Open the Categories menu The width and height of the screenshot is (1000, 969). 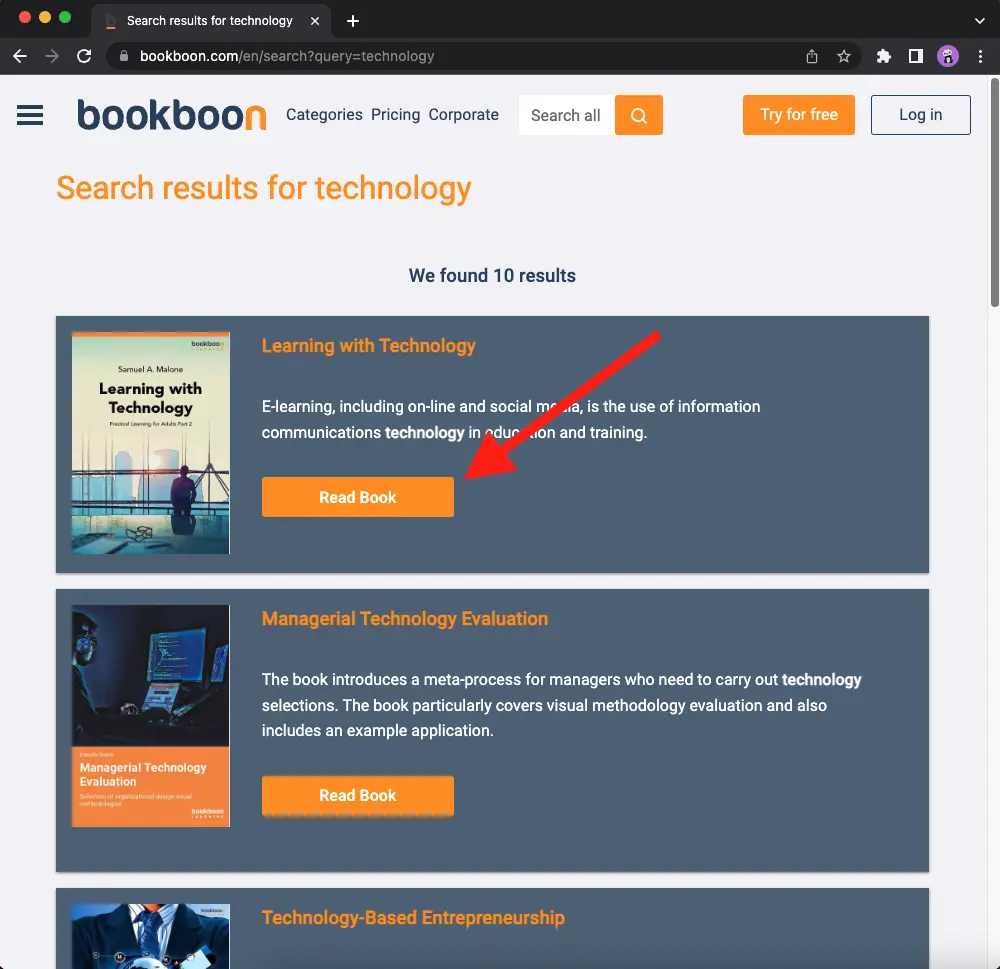[324, 115]
